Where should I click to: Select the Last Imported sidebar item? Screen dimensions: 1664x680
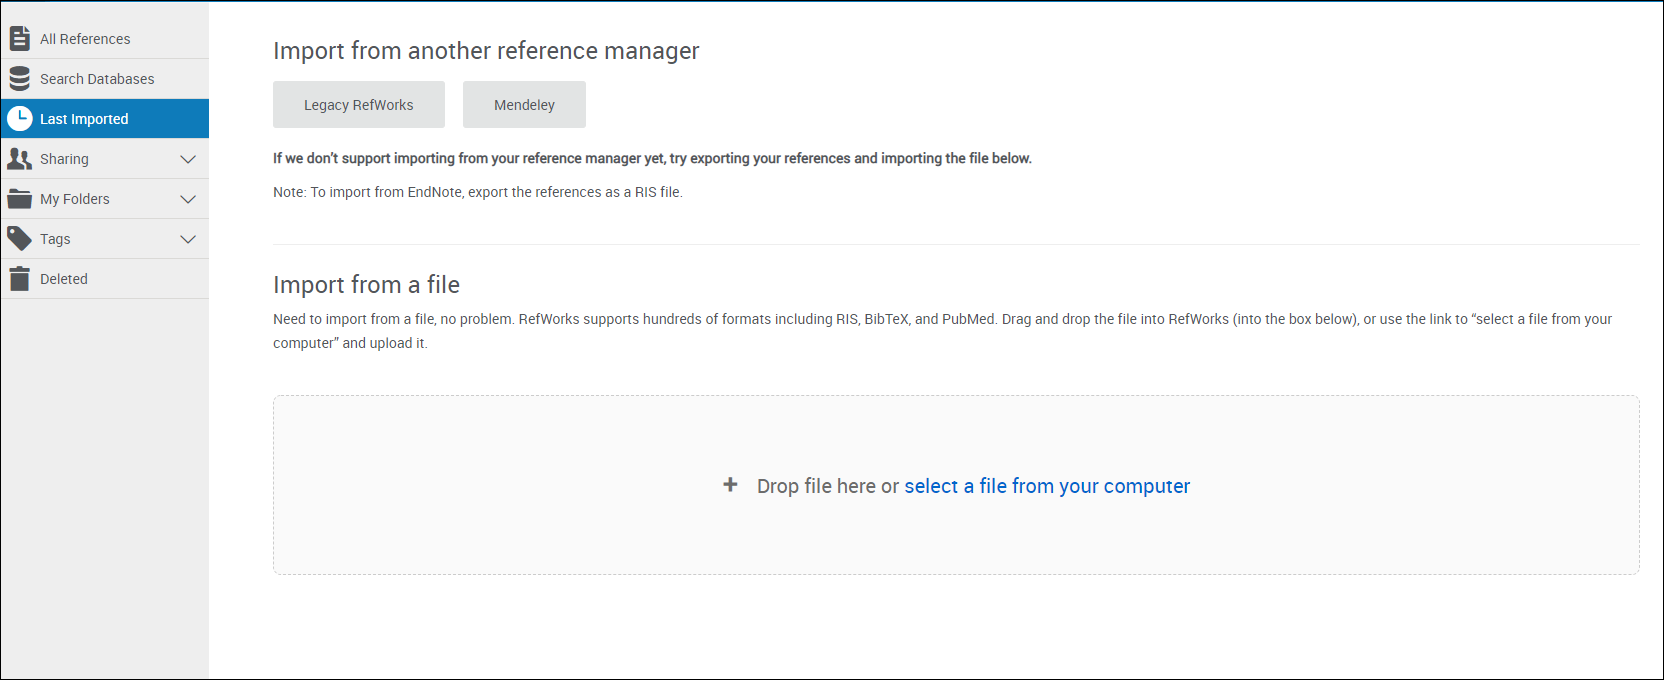(84, 119)
